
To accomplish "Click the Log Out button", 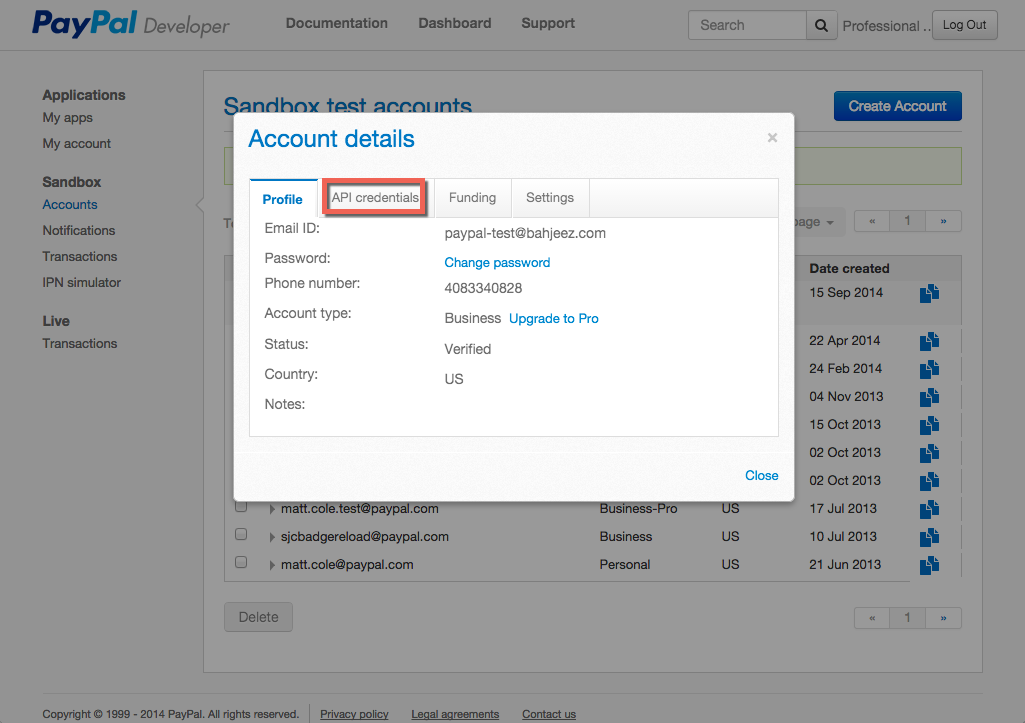I will click(x=964, y=25).
